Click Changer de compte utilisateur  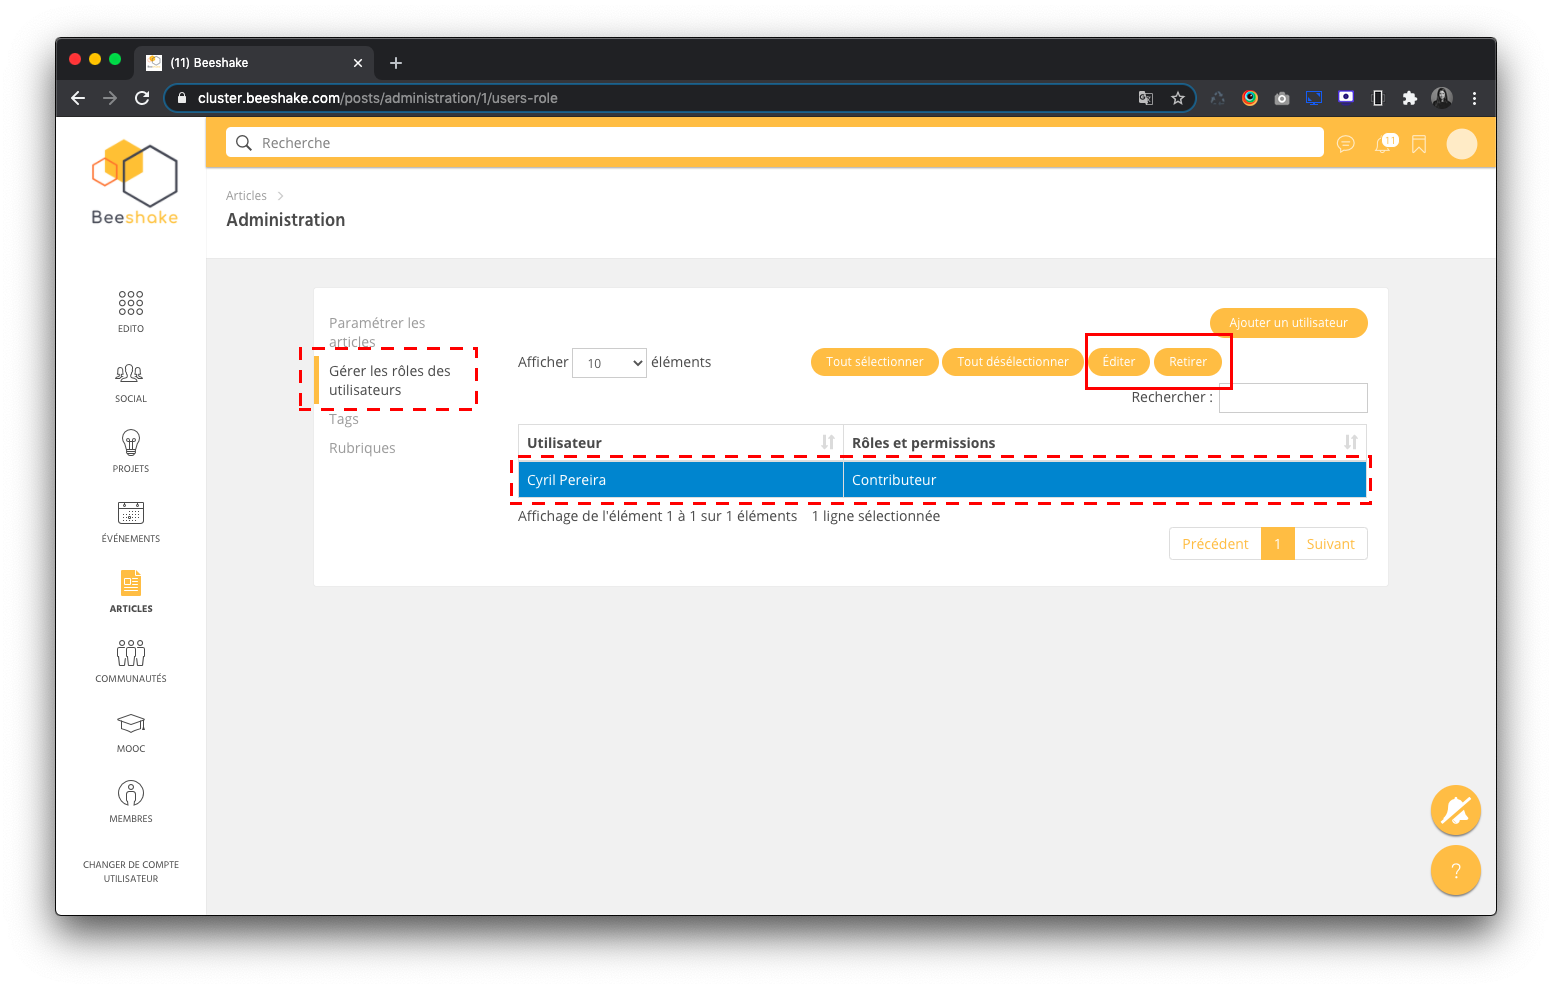click(x=131, y=872)
